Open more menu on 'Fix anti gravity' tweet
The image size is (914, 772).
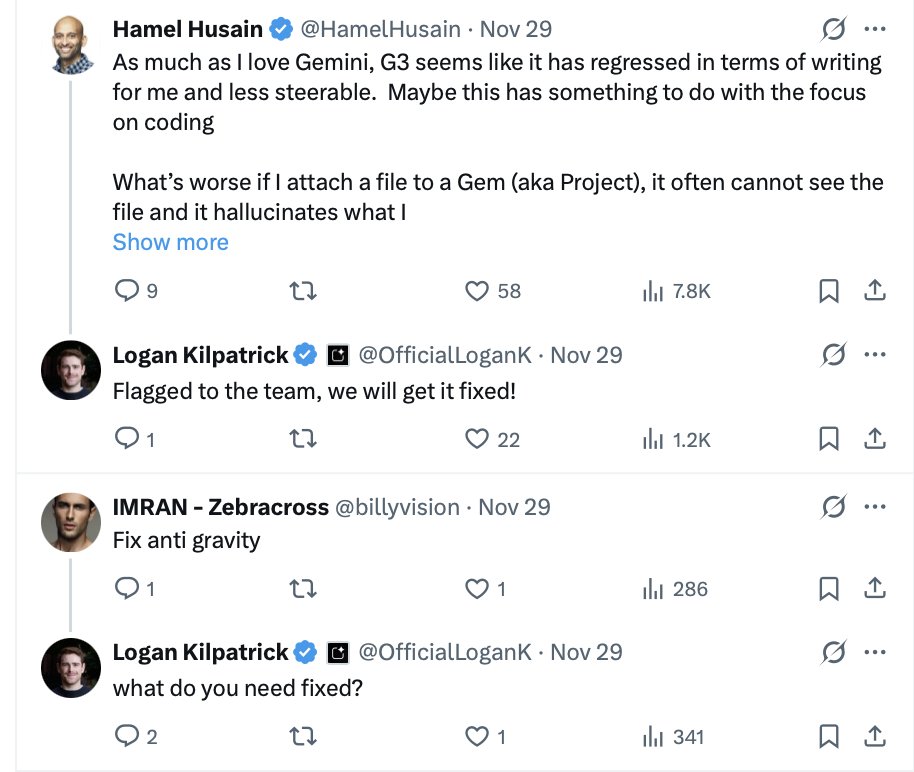pos(874,507)
